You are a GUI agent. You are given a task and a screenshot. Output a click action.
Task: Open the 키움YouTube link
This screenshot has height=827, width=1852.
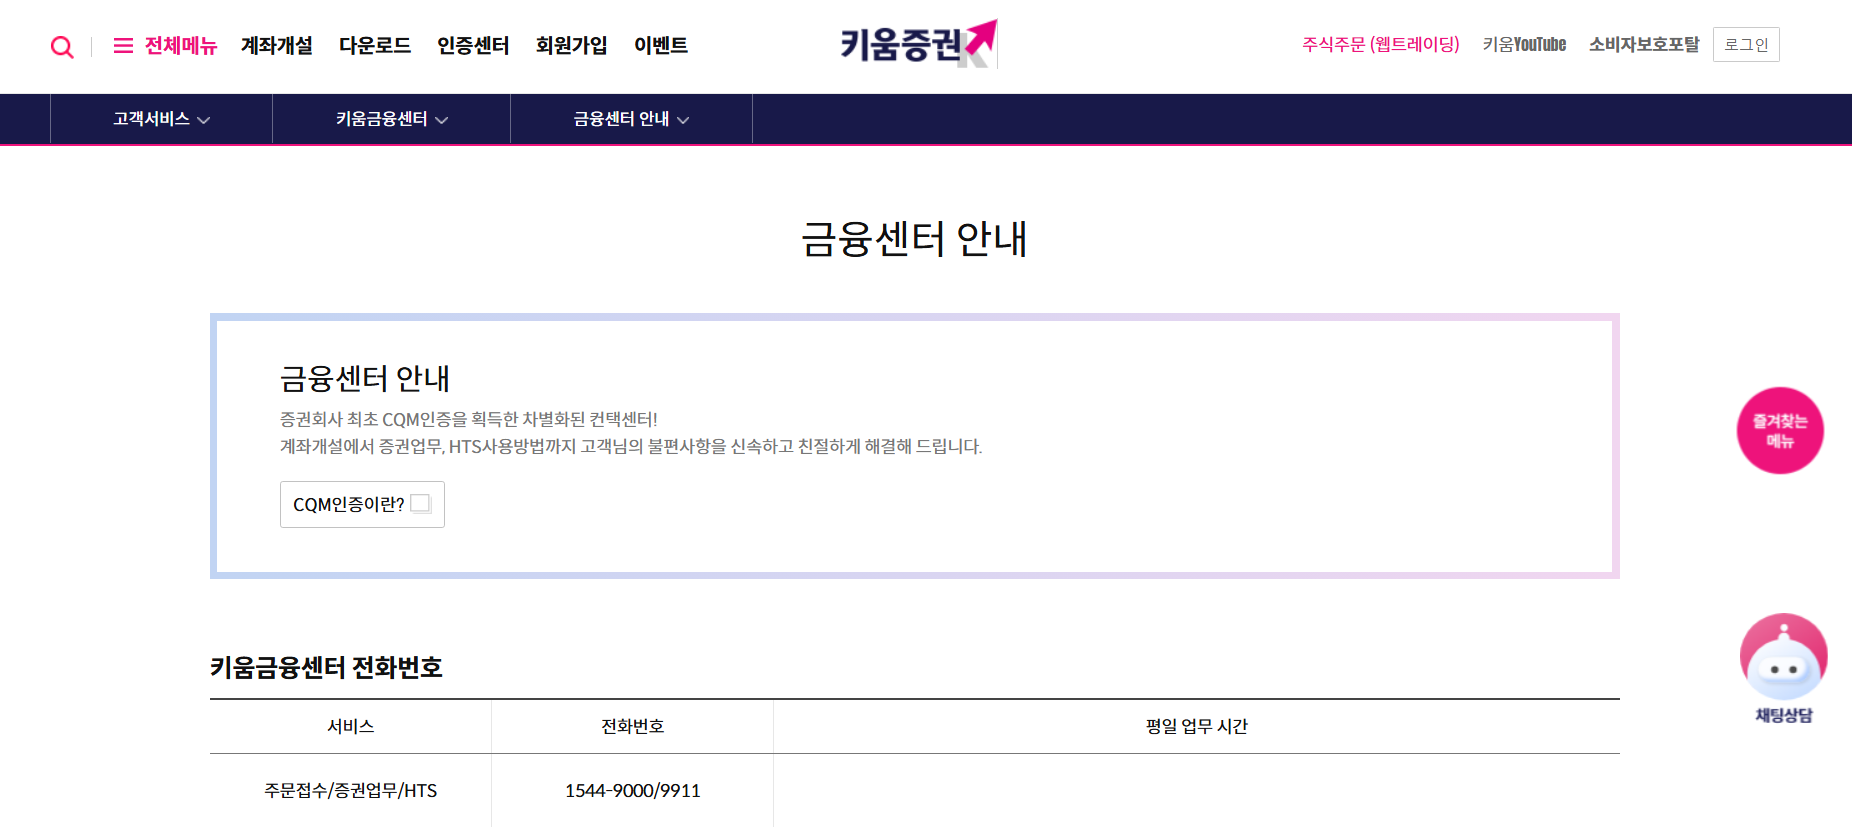click(x=1524, y=44)
